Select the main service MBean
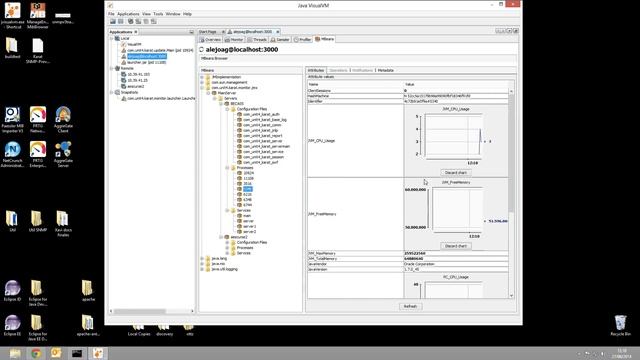This screenshot has width=640, height=360. [247, 216]
